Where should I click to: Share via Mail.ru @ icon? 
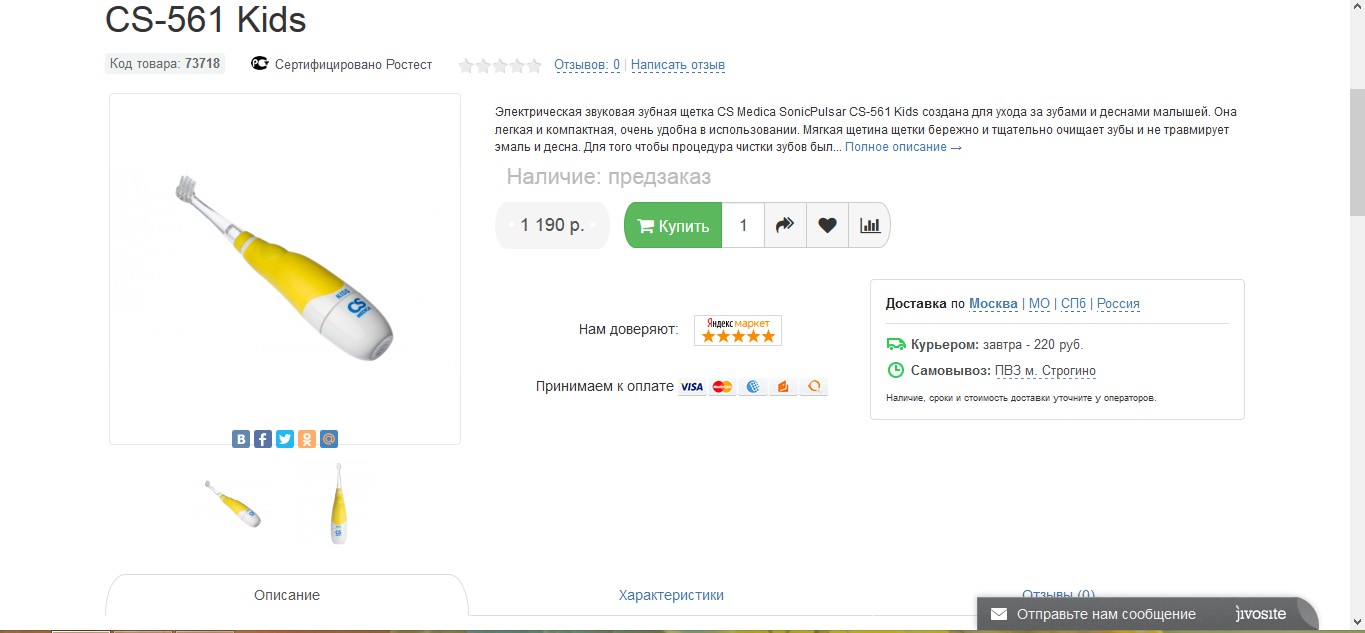pos(329,439)
